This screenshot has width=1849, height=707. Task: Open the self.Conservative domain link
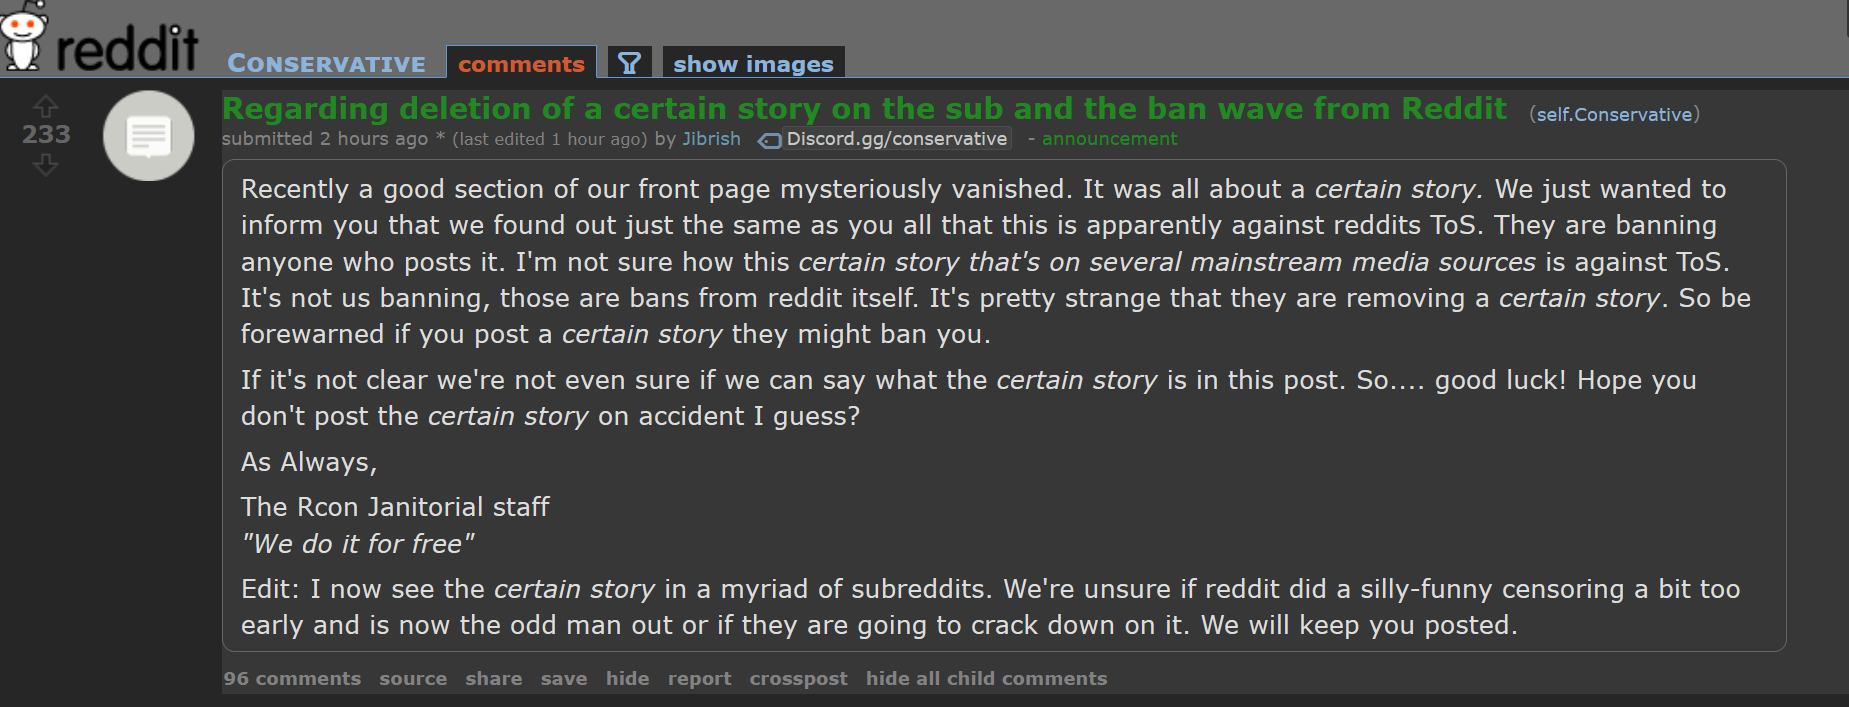pos(1614,115)
